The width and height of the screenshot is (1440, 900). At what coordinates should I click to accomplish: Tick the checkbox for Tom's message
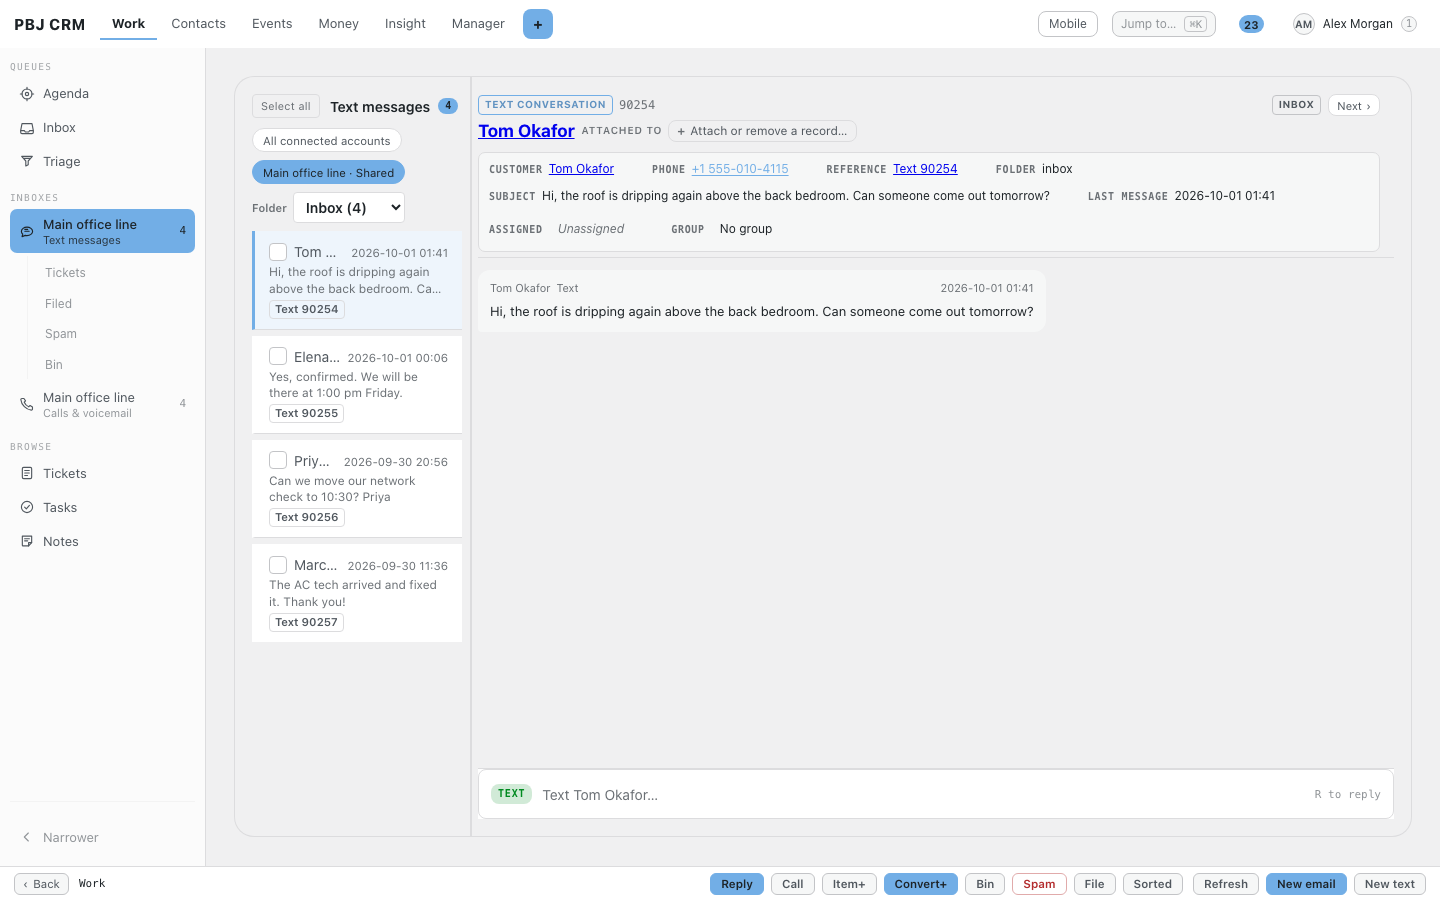point(278,252)
